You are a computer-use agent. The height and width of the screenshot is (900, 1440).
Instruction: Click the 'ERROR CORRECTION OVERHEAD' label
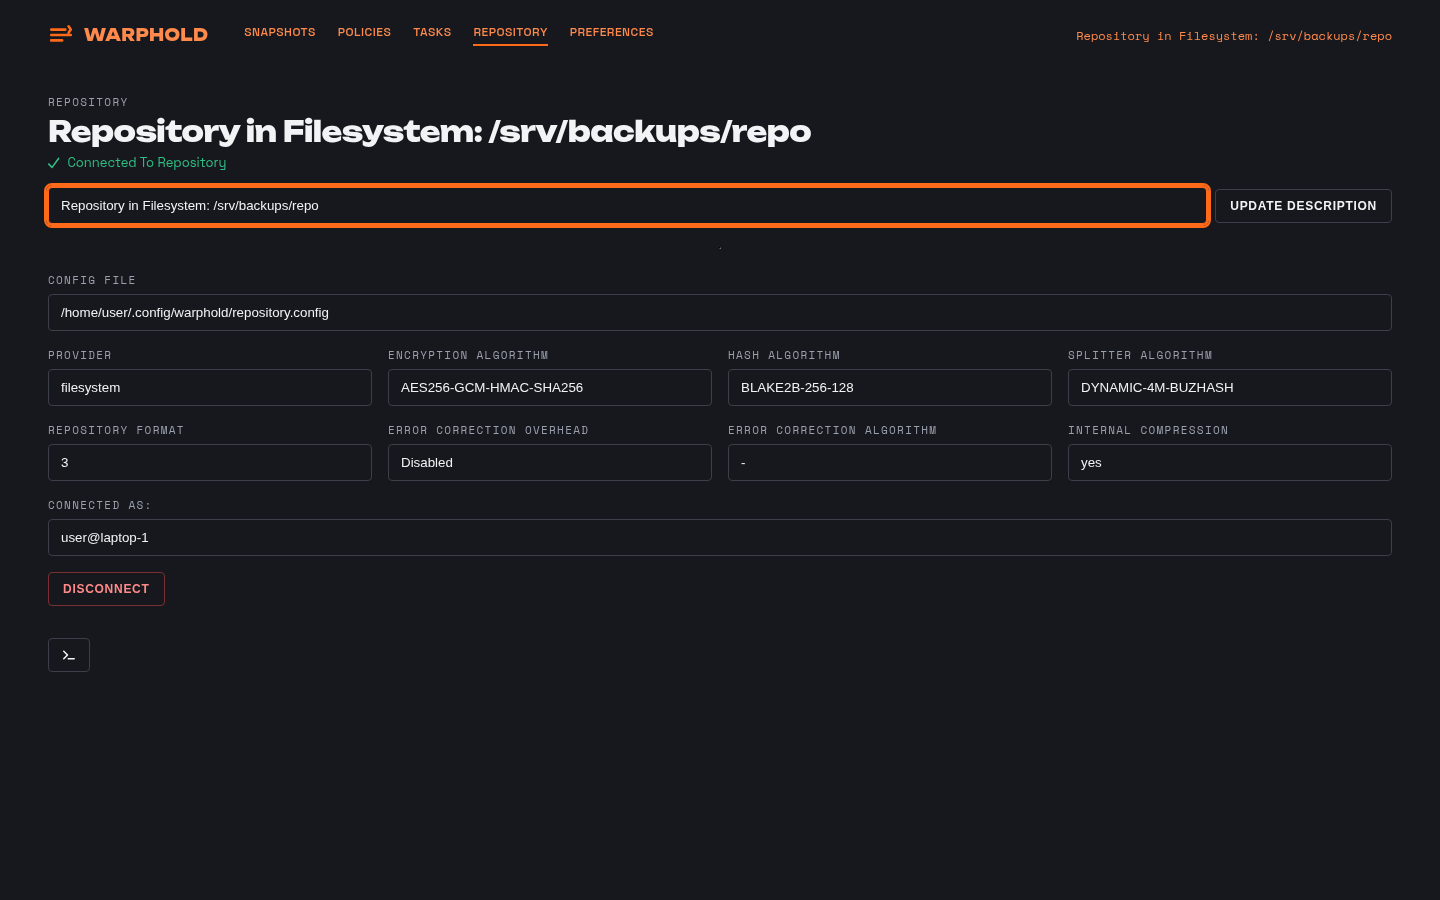(x=489, y=431)
